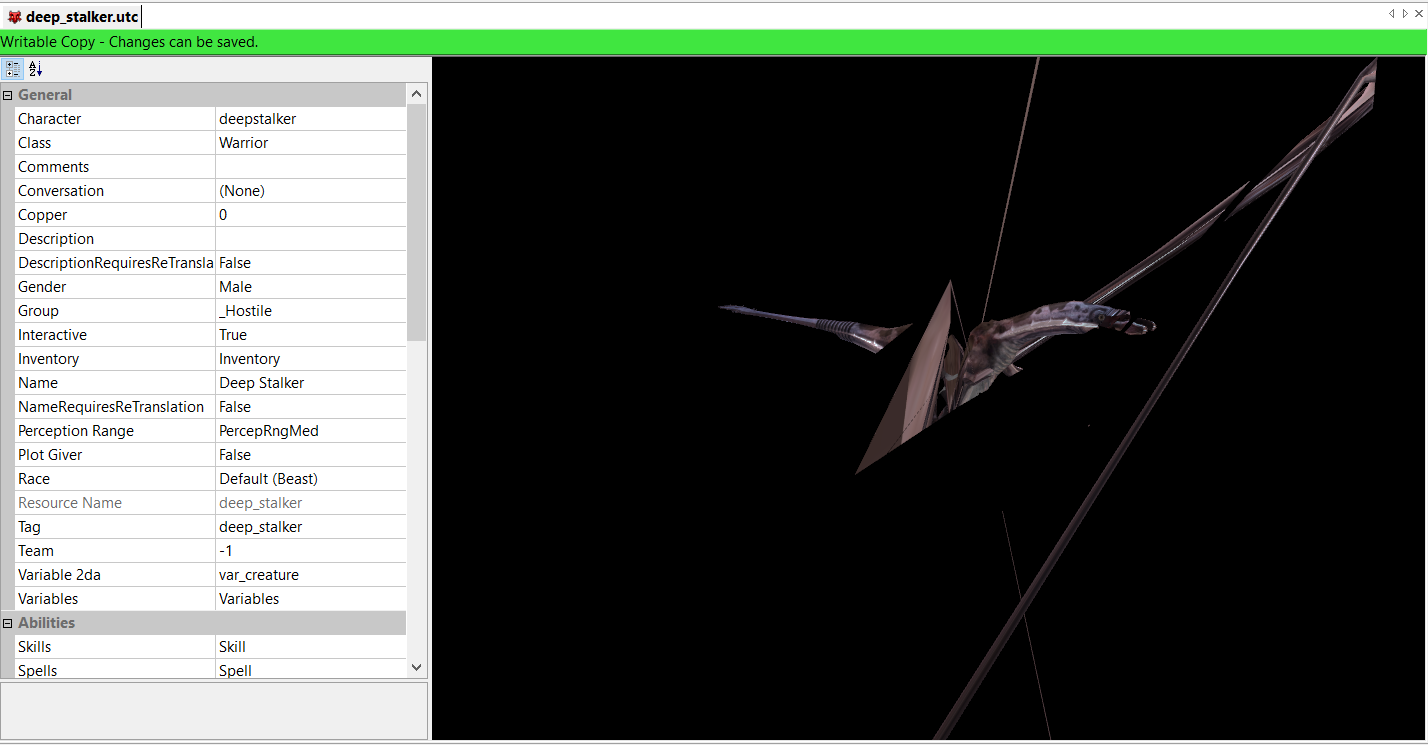Toggle NameRequiresReTranslation False value
The image size is (1428, 745).
[311, 407]
